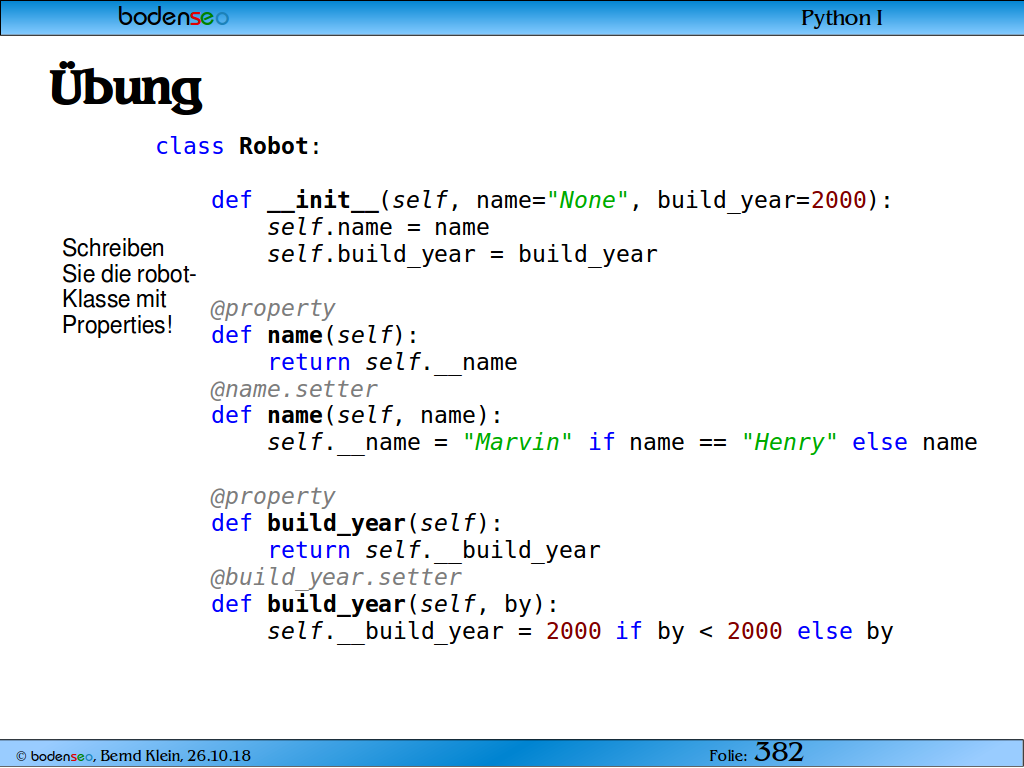The image size is (1024, 768).
Task: Click the 'def name(self):' getter line
Action: (x=314, y=336)
